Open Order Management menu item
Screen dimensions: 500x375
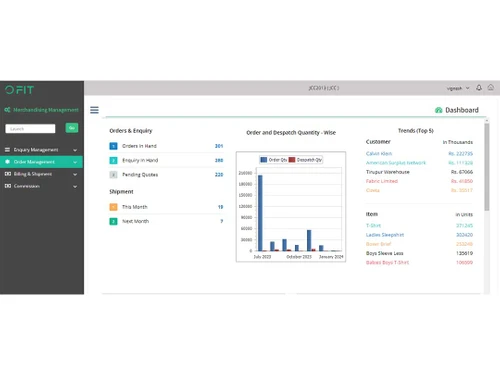(x=41, y=162)
